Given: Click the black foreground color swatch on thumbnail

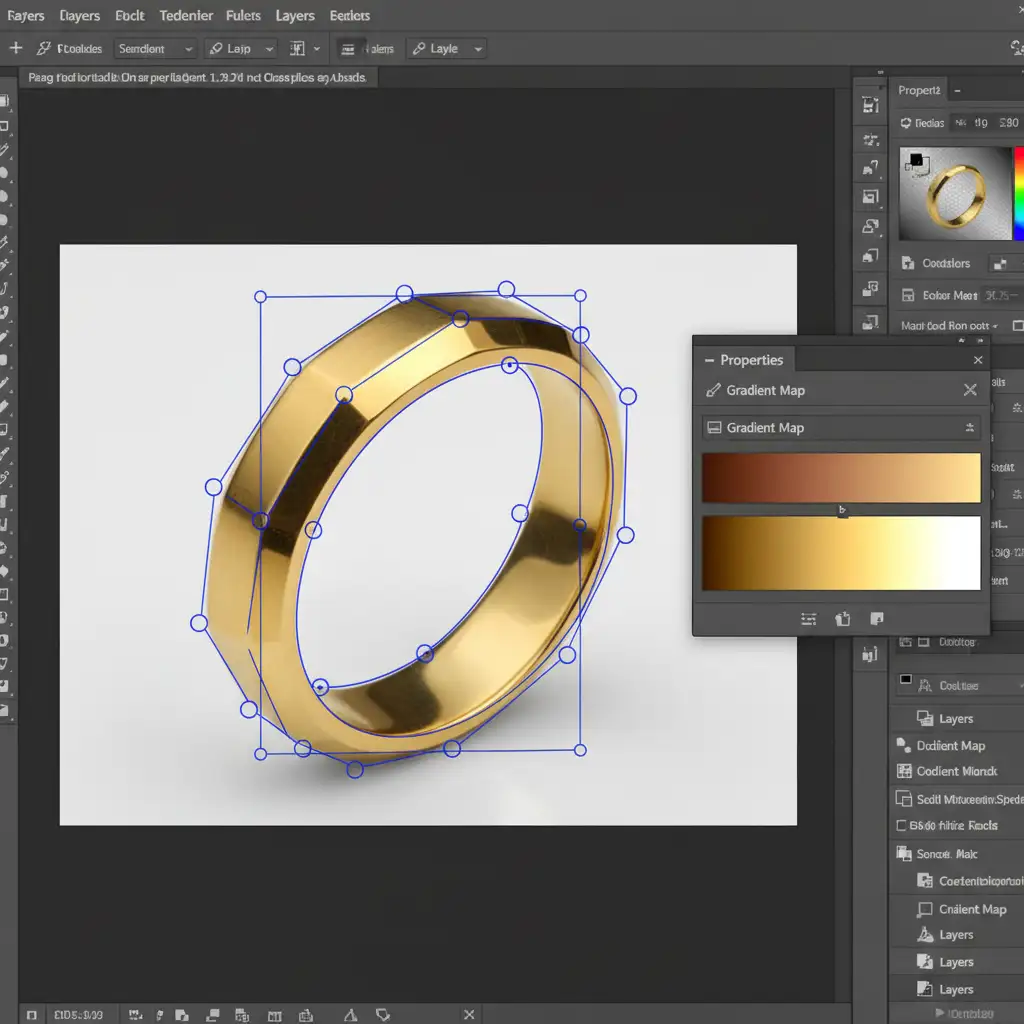Looking at the screenshot, I should click(914, 160).
